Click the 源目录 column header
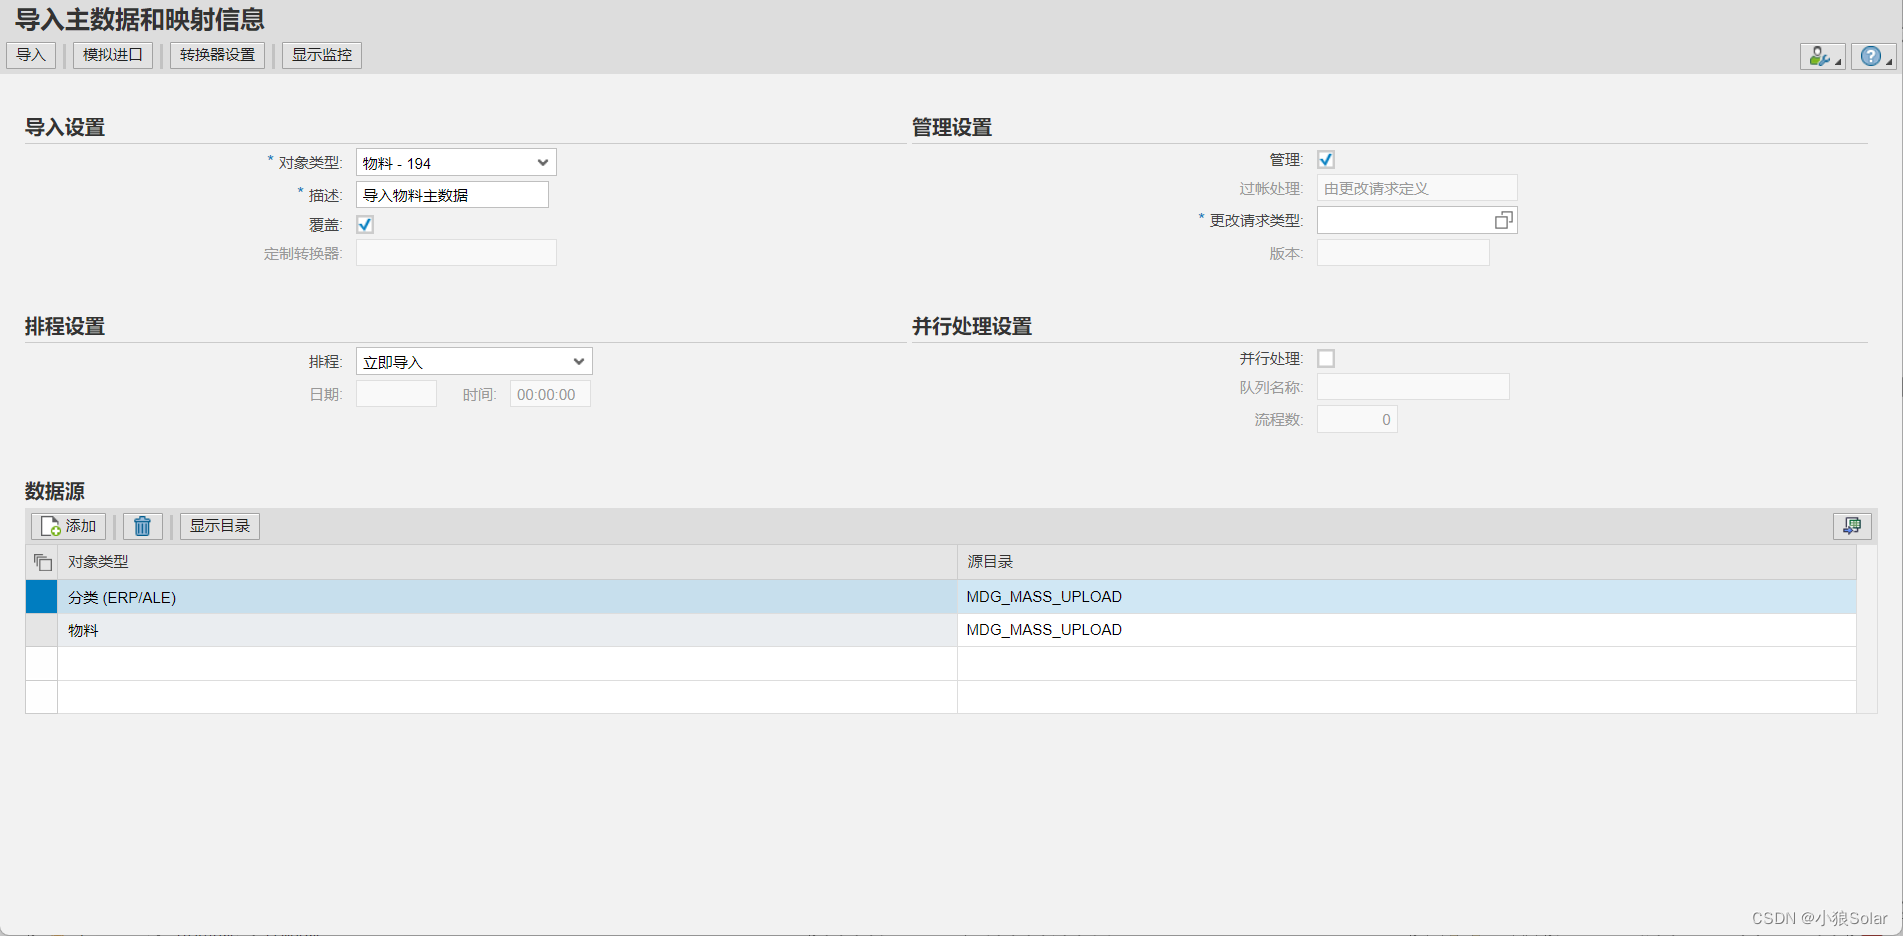 pos(1406,562)
